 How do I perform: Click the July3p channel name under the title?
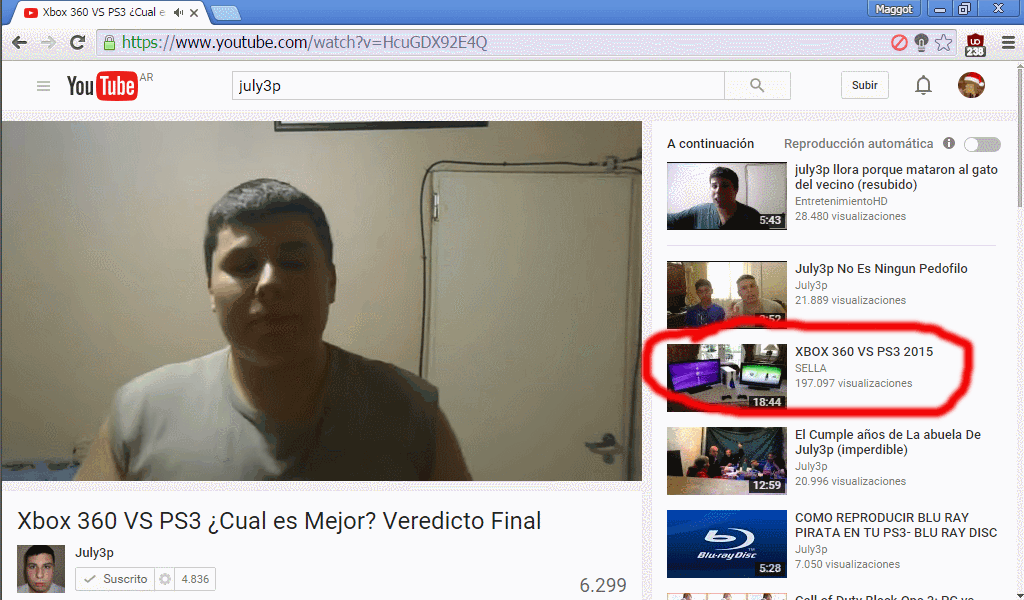(x=95, y=552)
